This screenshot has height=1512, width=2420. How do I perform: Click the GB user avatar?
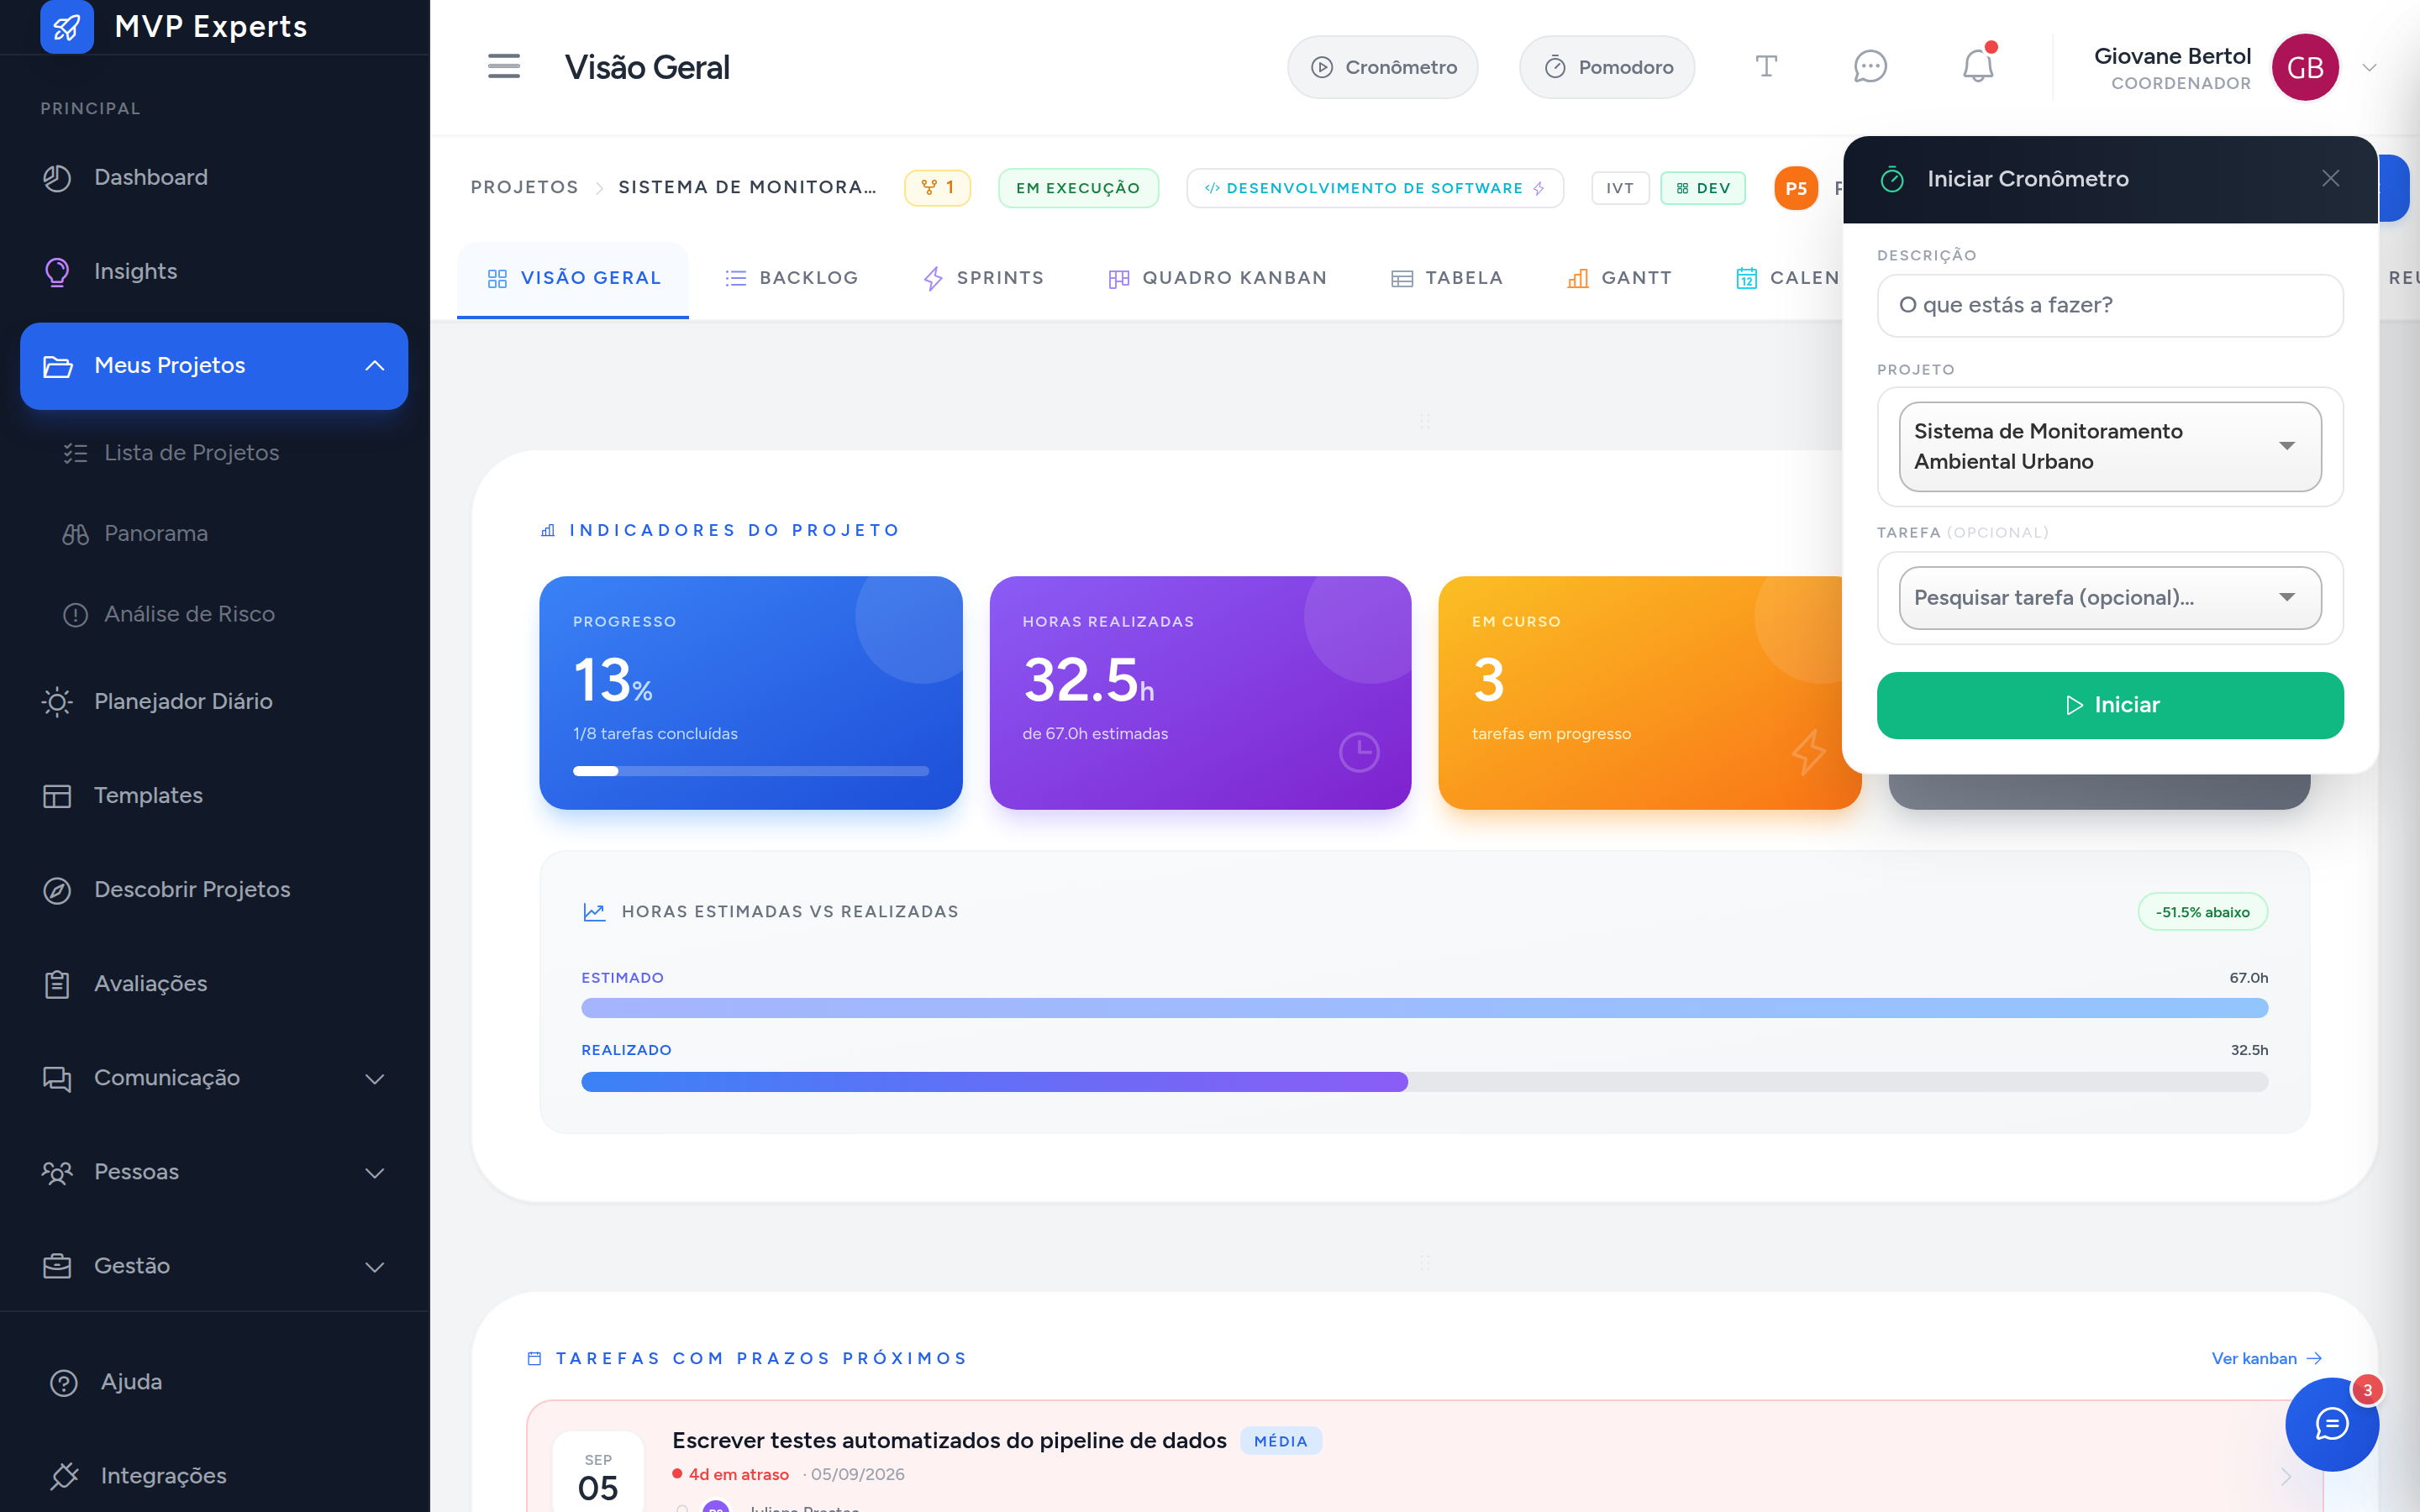coord(2305,67)
